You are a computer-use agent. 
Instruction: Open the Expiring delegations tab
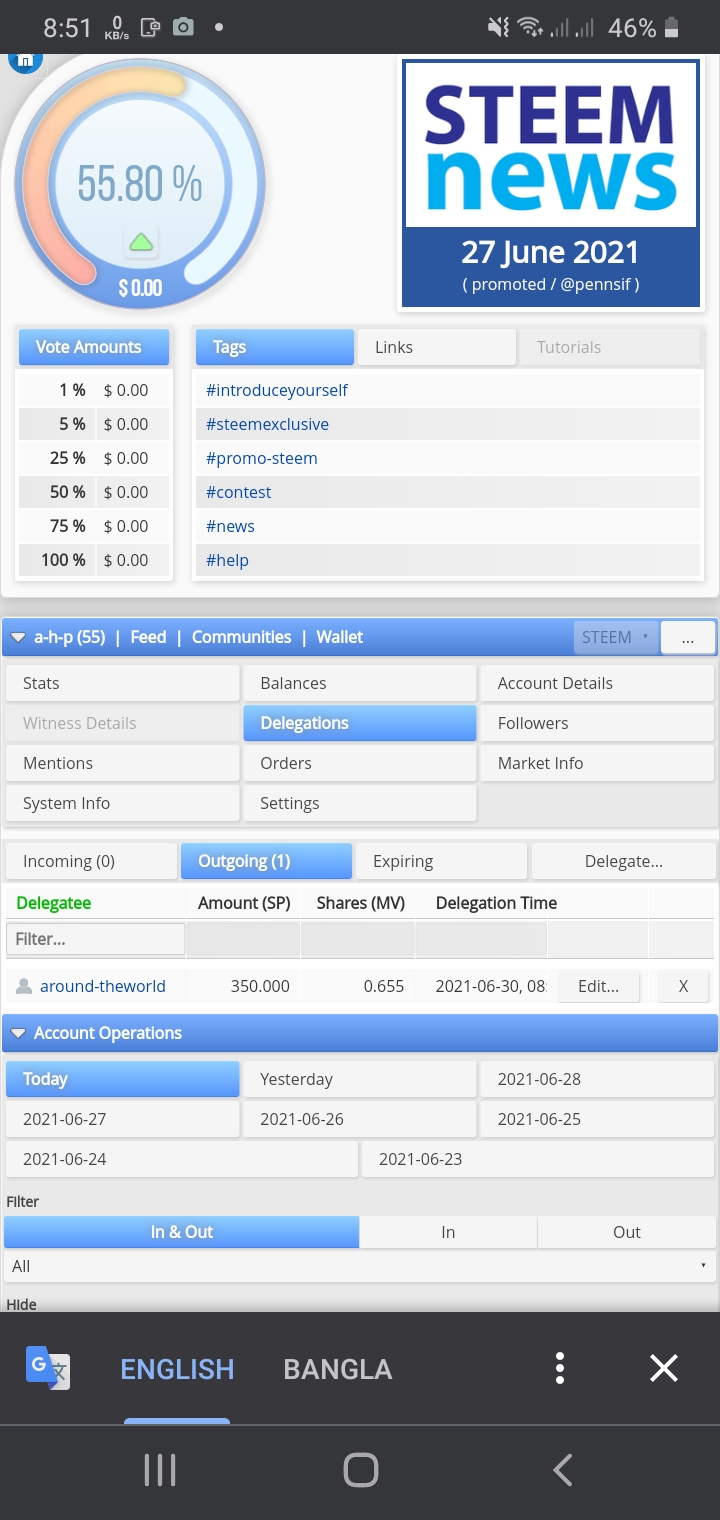click(x=441, y=861)
